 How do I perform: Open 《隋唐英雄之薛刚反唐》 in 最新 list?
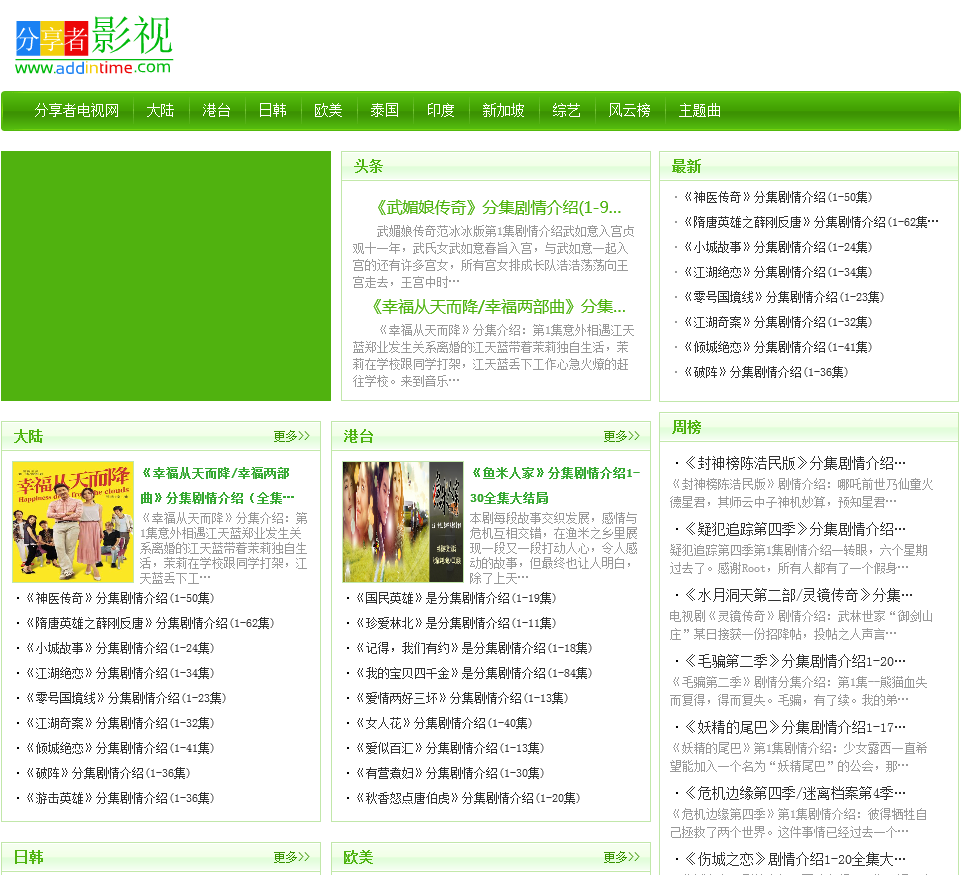click(x=810, y=222)
